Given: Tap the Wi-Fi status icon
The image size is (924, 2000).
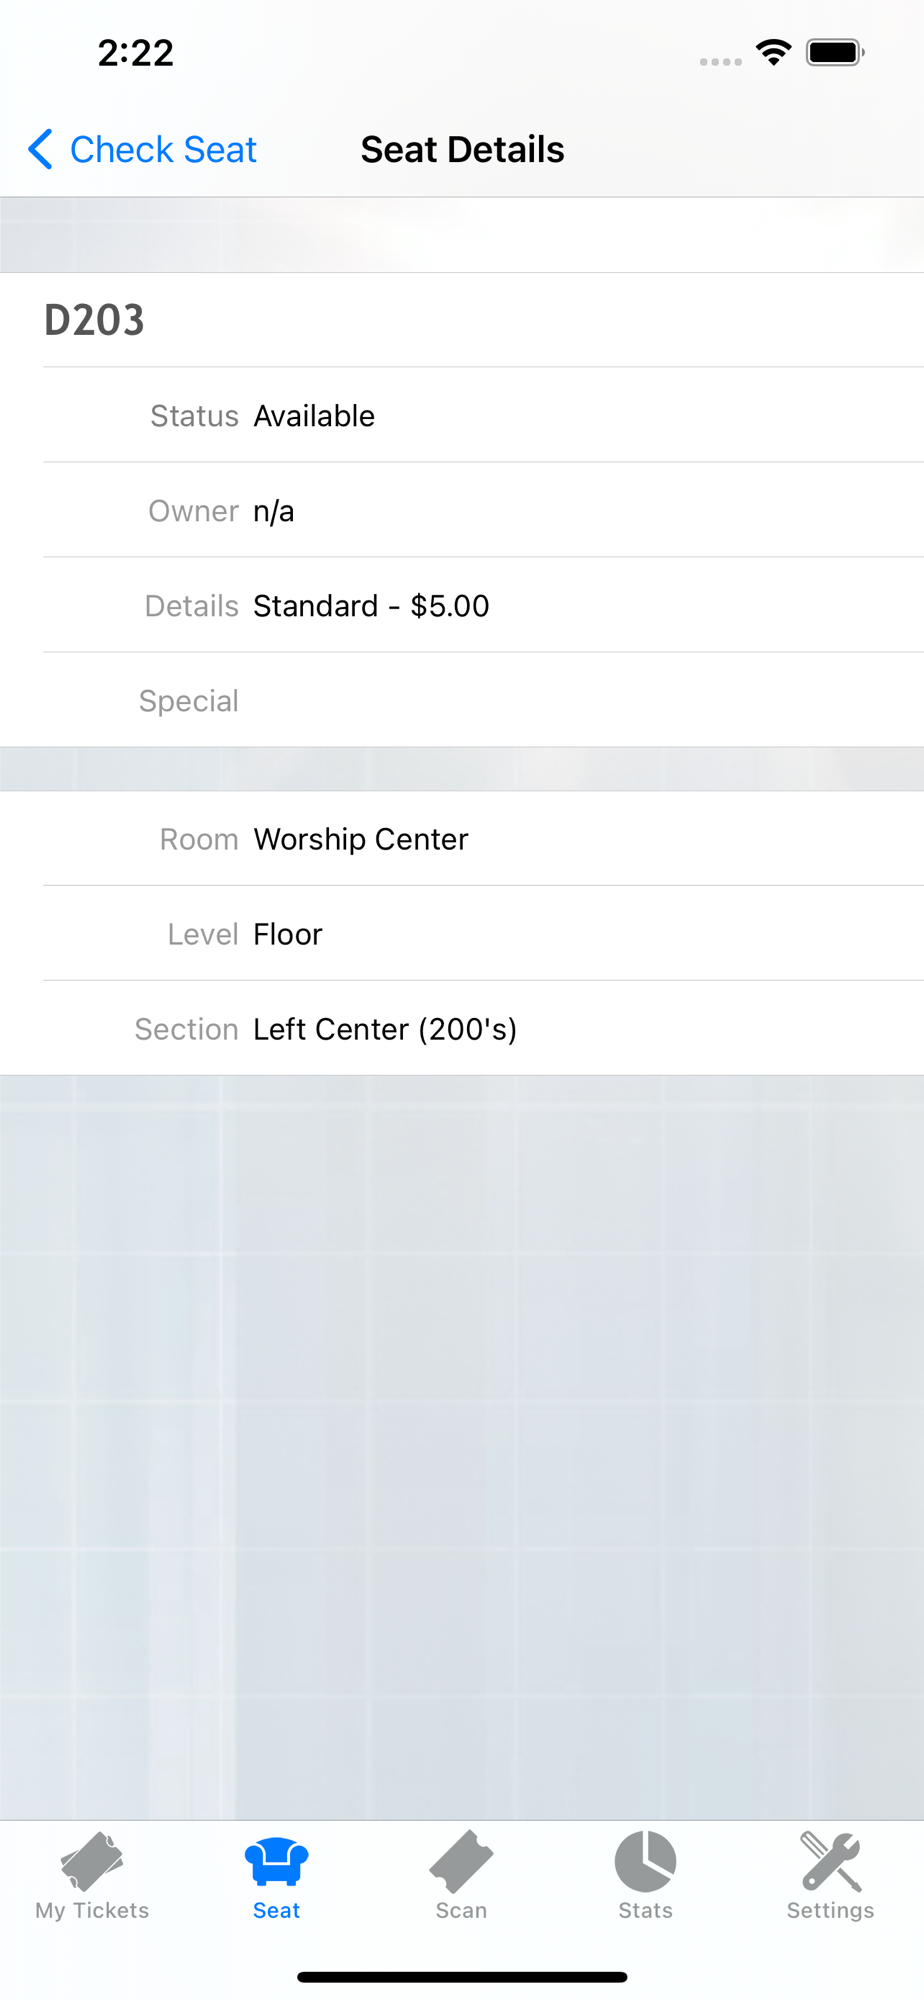Looking at the screenshot, I should tap(774, 52).
